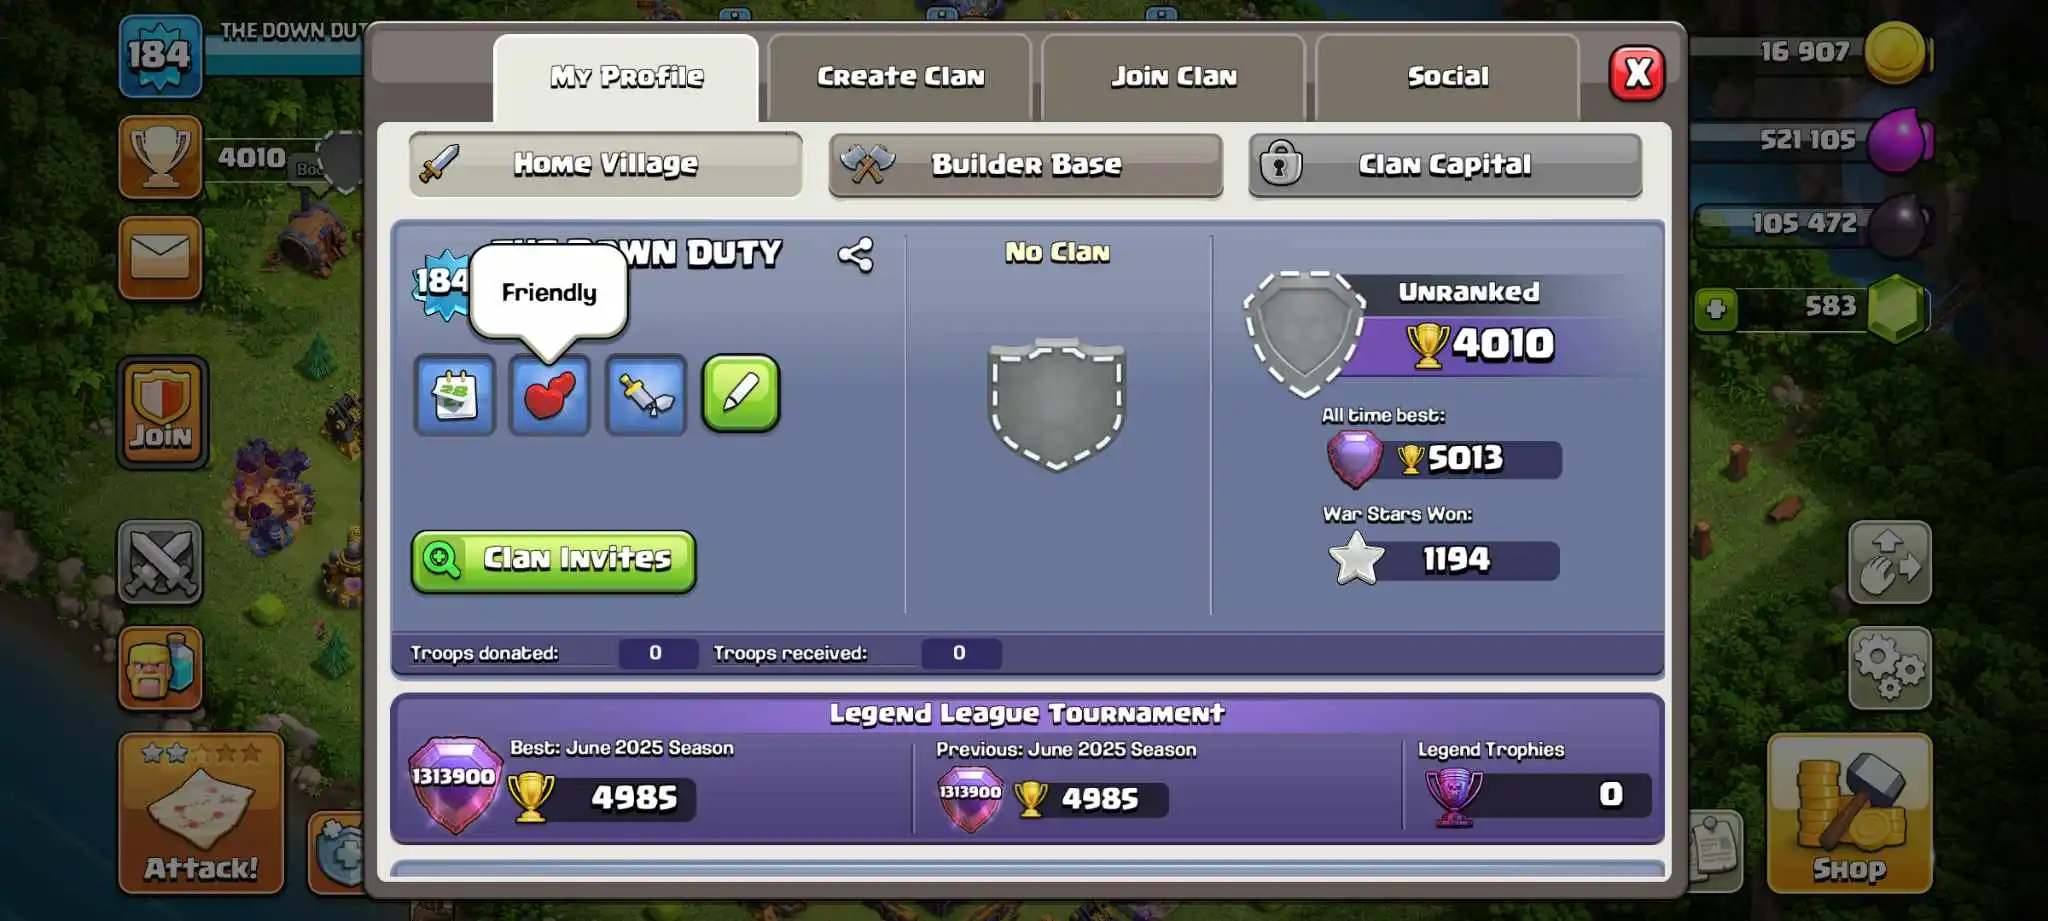Click the green pencil edit button
The height and width of the screenshot is (921, 2048).
click(741, 394)
